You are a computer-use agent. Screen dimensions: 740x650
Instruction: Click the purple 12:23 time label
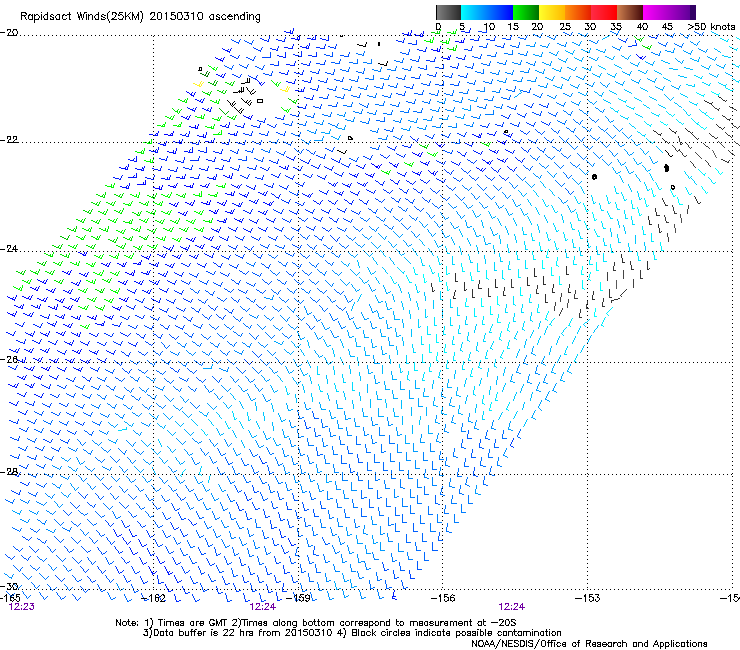pyautogui.click(x=21, y=607)
